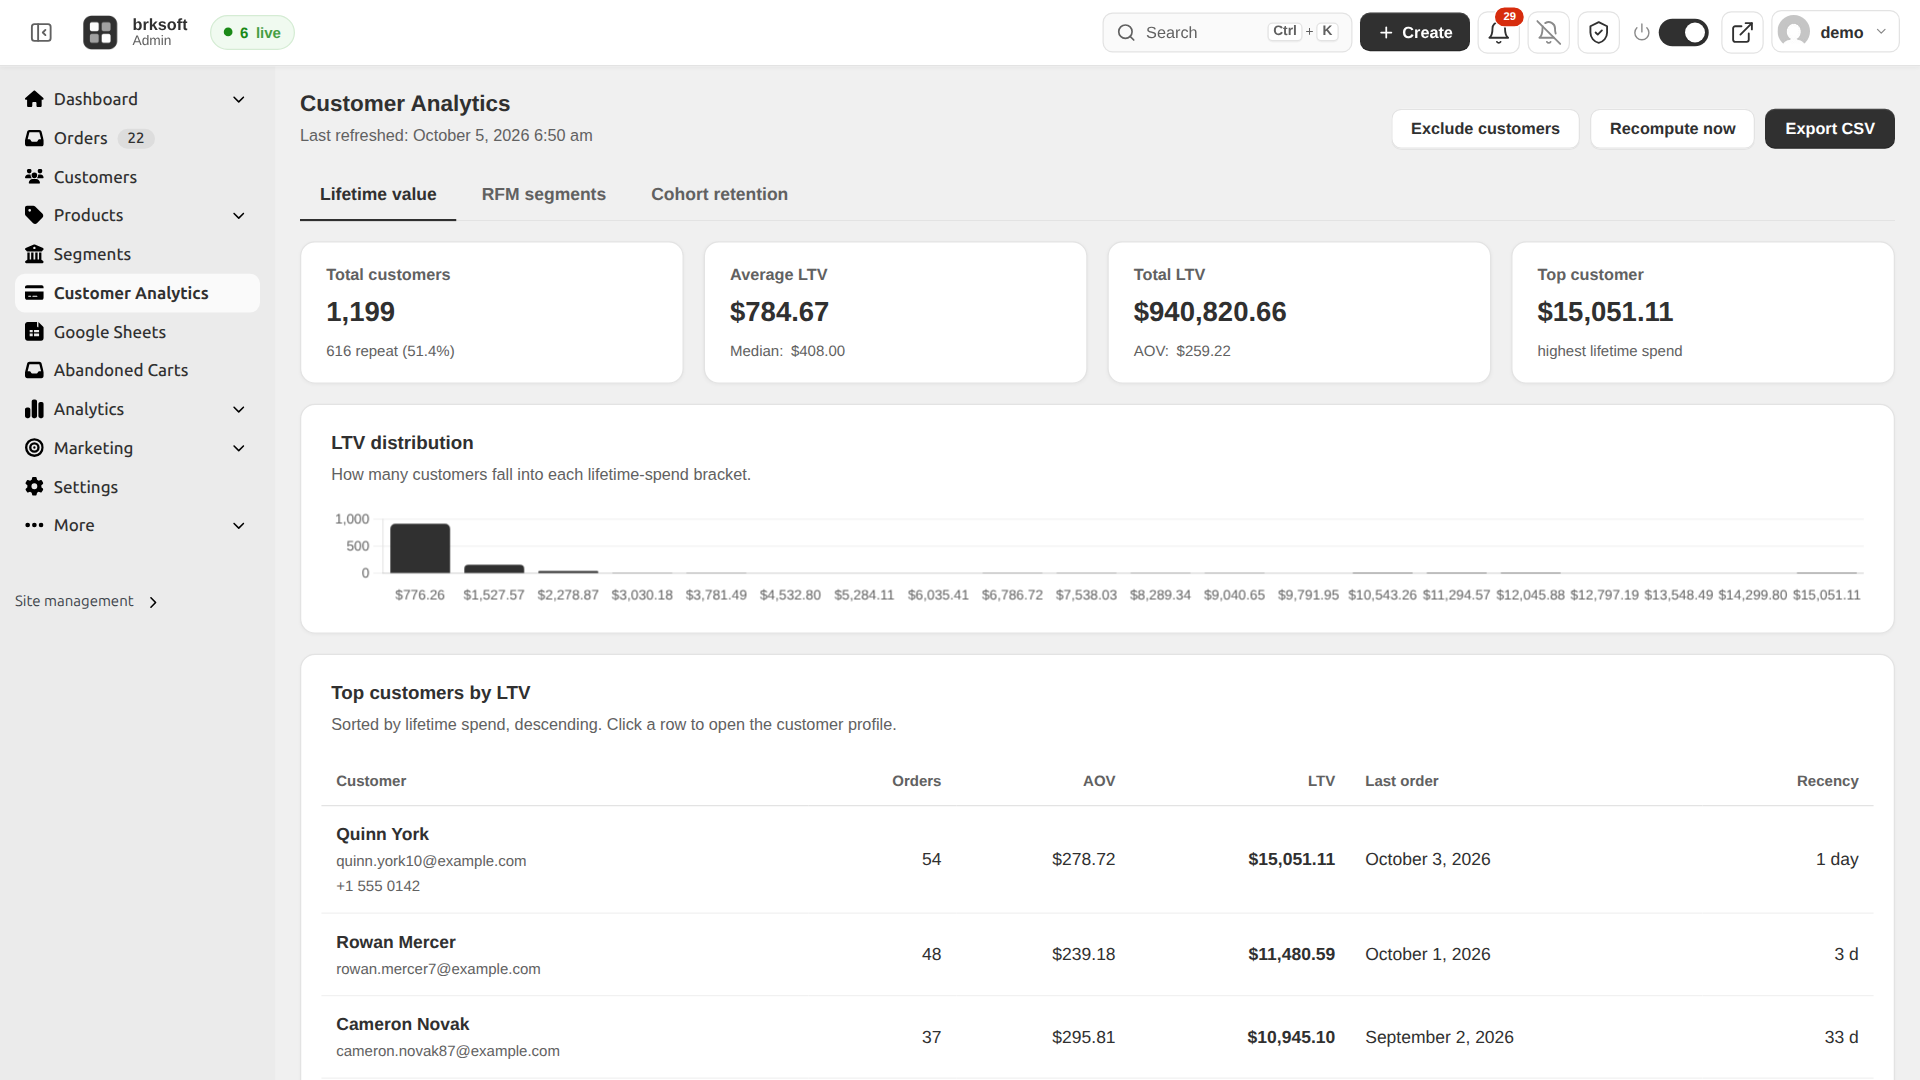
Task: Open Customers people icon in sidebar
Action: click(x=34, y=177)
